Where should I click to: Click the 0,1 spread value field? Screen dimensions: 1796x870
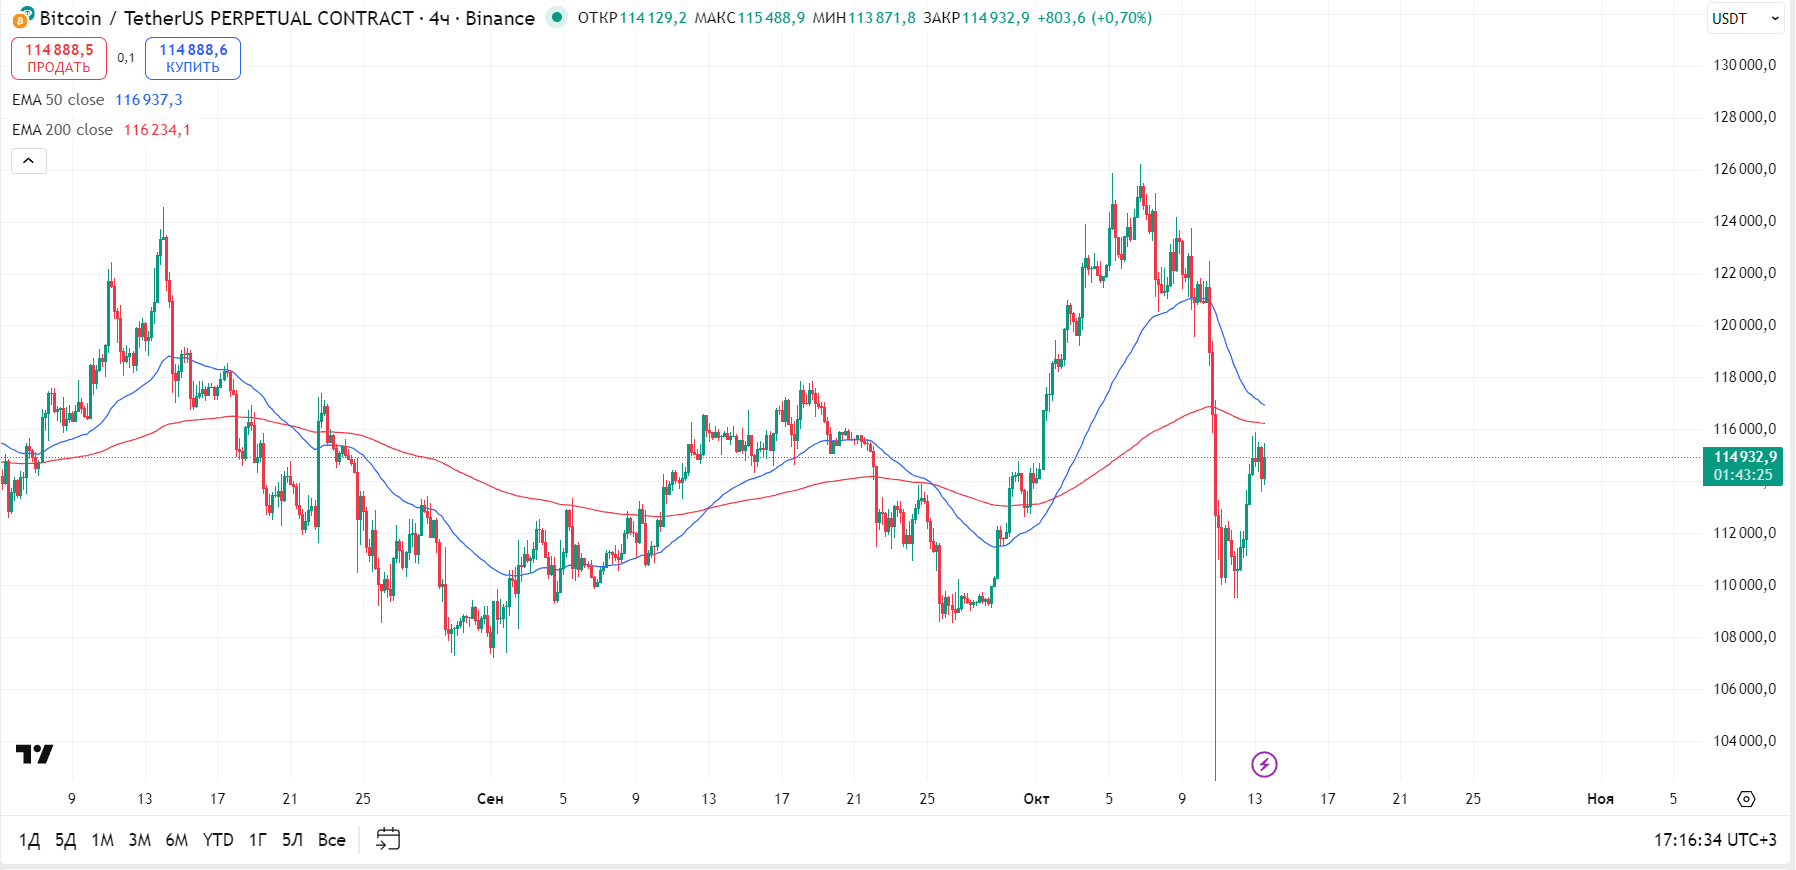126,58
